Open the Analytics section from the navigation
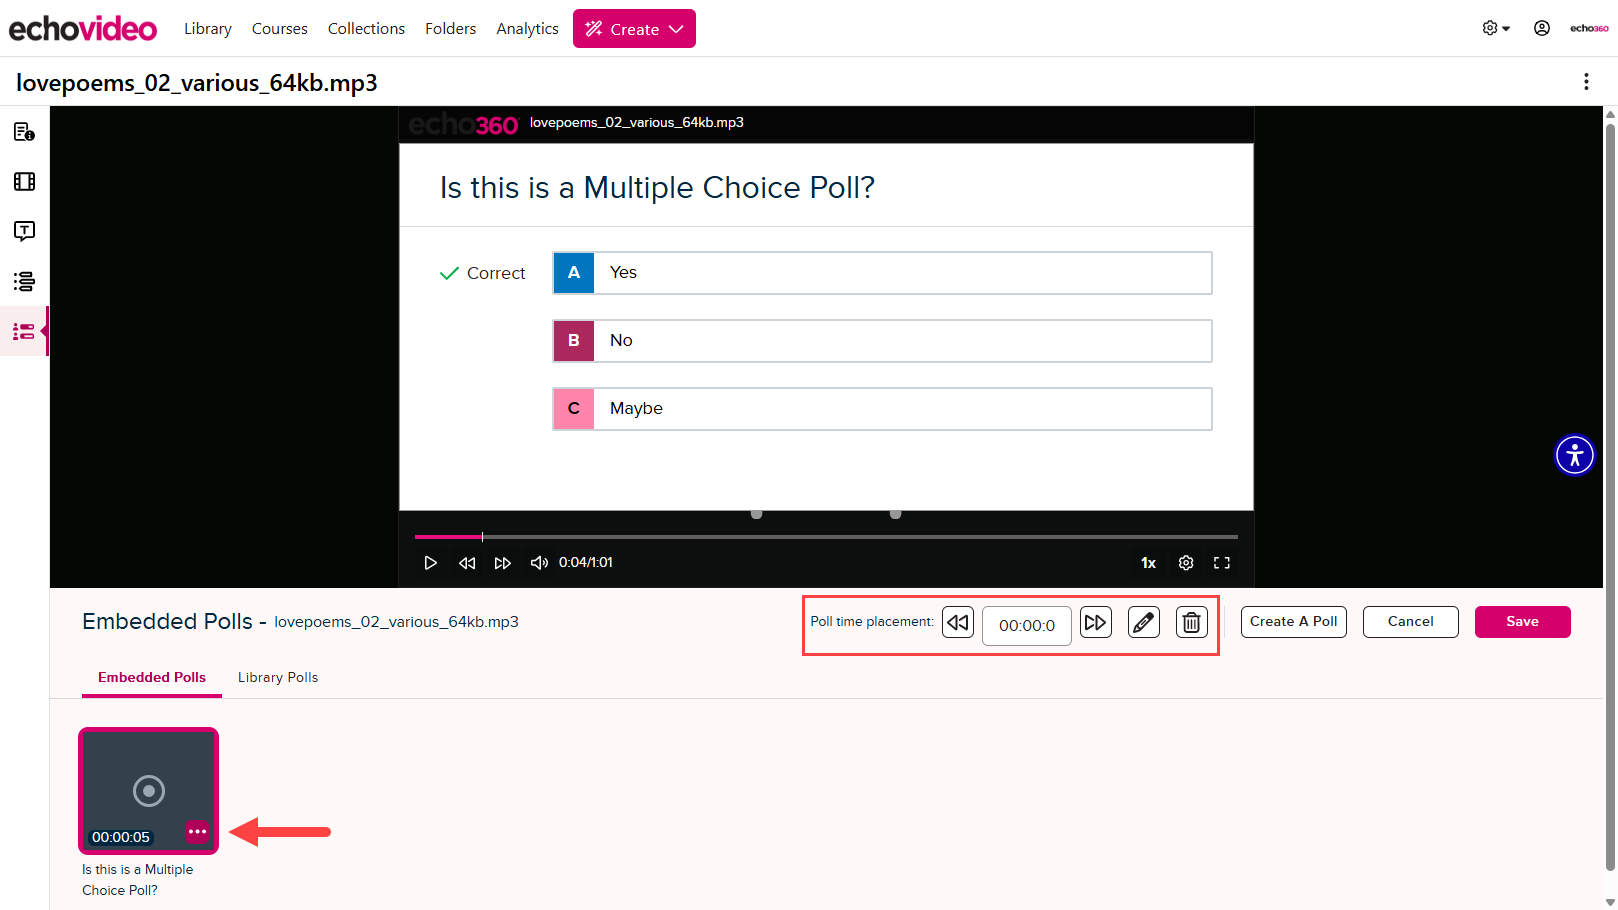 tap(527, 28)
